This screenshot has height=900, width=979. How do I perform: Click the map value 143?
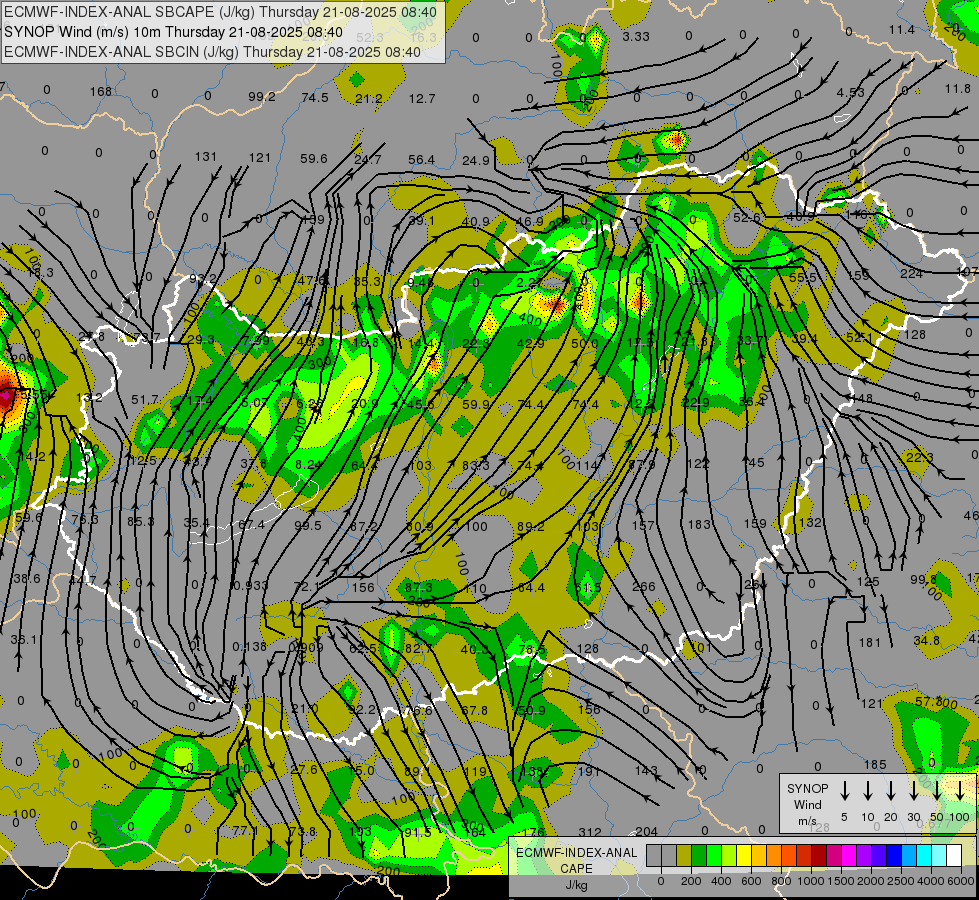[x=646, y=771]
